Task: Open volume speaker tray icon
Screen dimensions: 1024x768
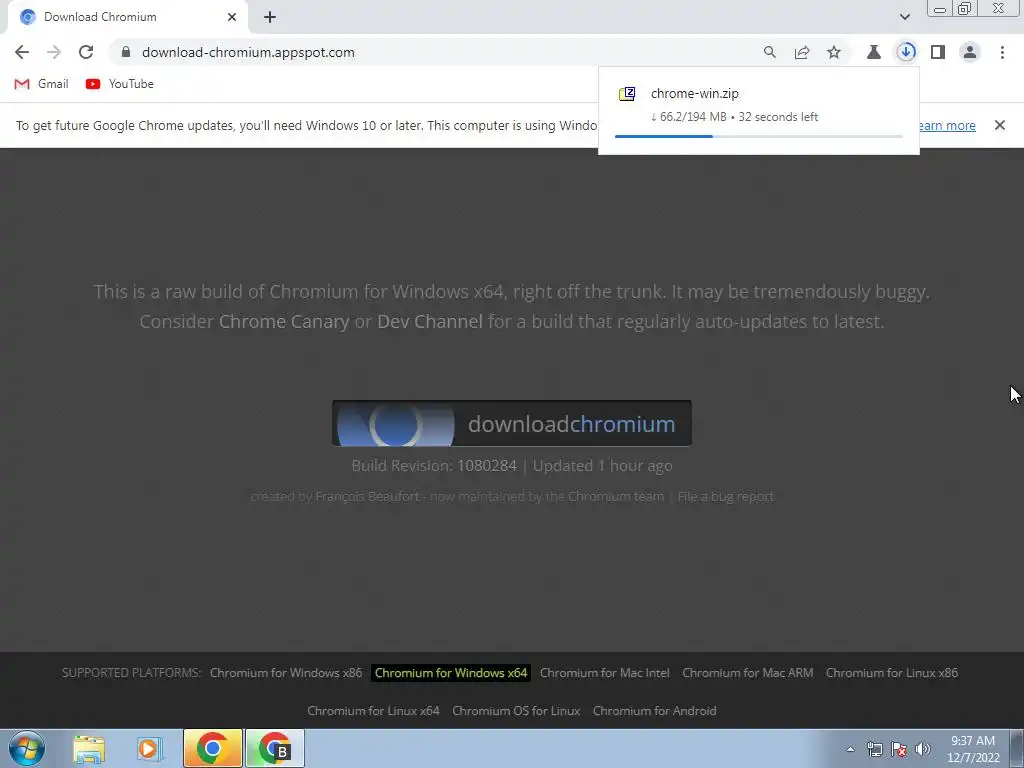Action: pyautogui.click(x=923, y=750)
